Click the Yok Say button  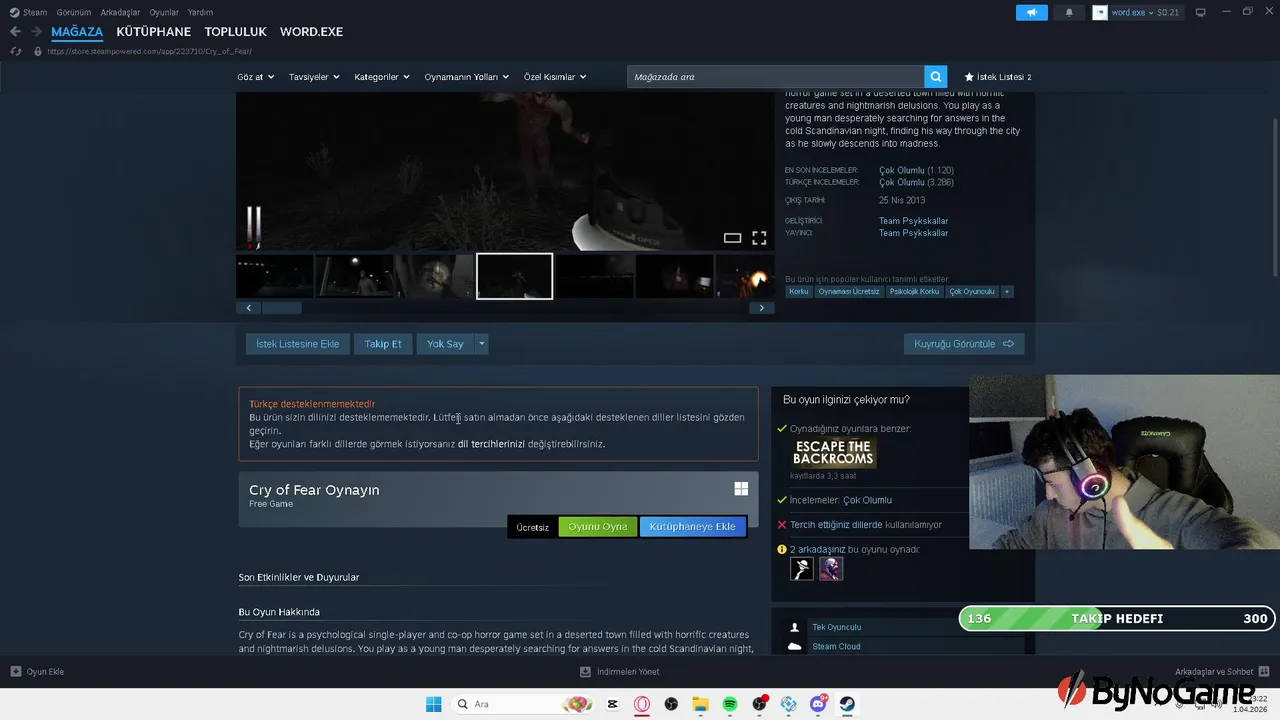[x=445, y=344]
